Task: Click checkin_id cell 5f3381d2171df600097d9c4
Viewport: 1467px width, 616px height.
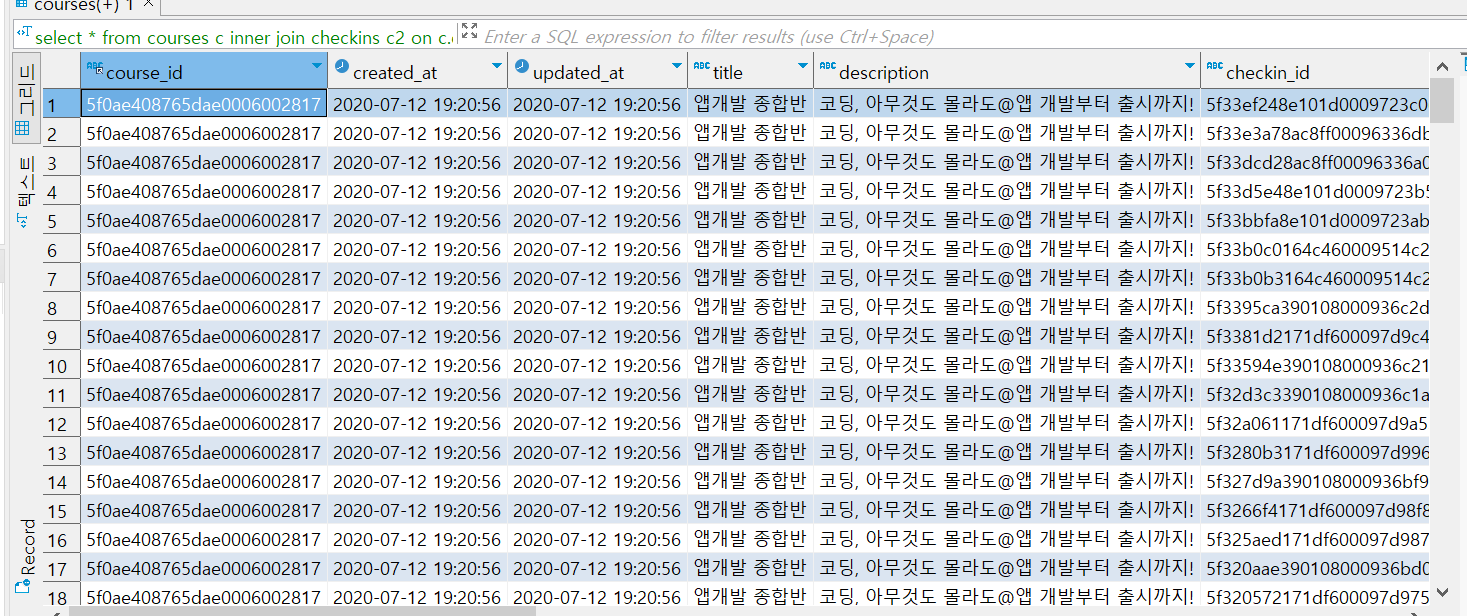Action: 1315,336
